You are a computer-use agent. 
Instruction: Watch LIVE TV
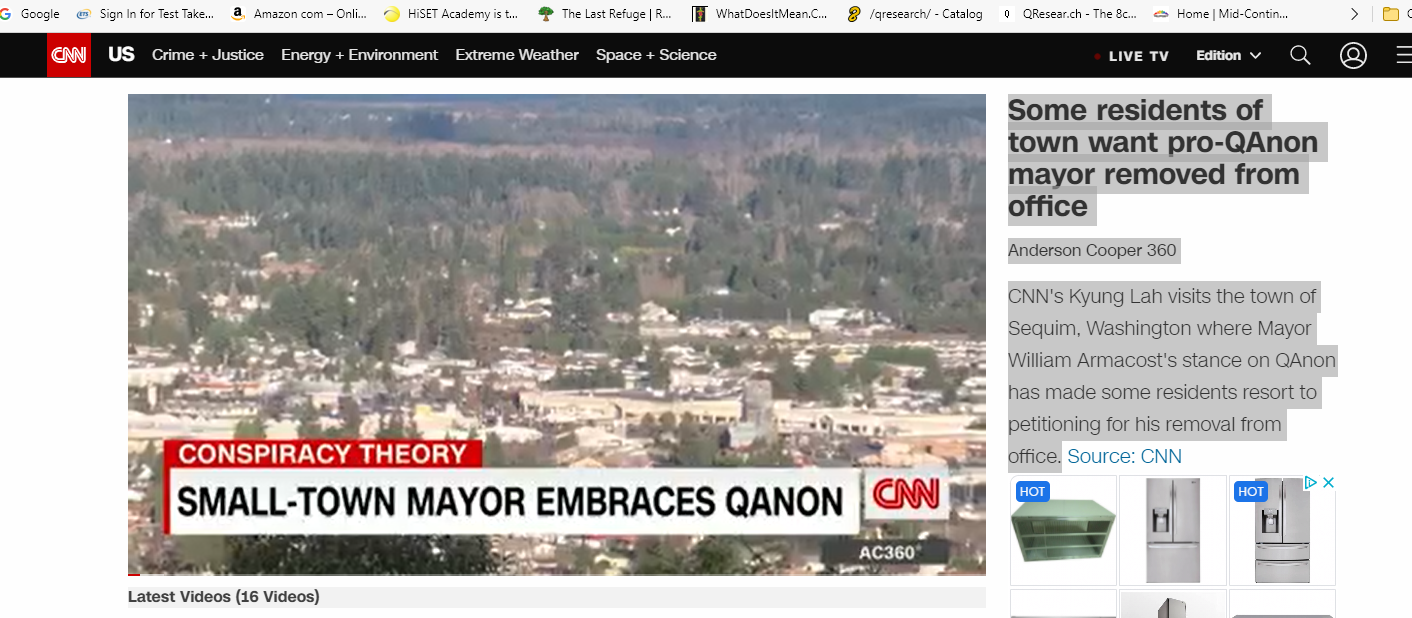point(1132,56)
